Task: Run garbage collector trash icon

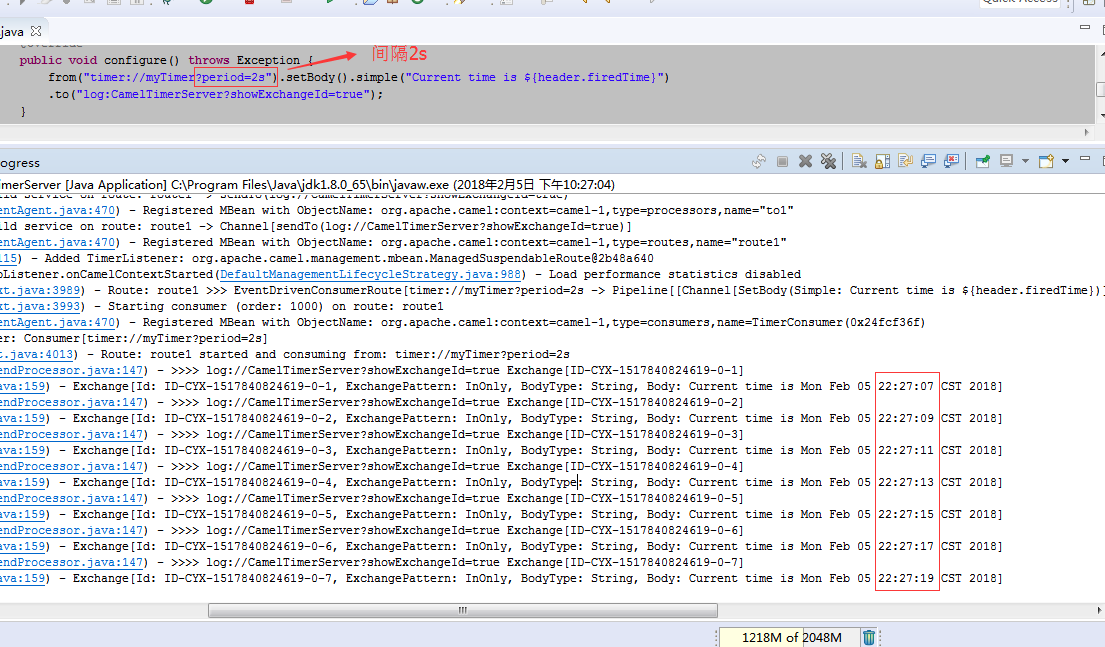Action: (x=869, y=637)
